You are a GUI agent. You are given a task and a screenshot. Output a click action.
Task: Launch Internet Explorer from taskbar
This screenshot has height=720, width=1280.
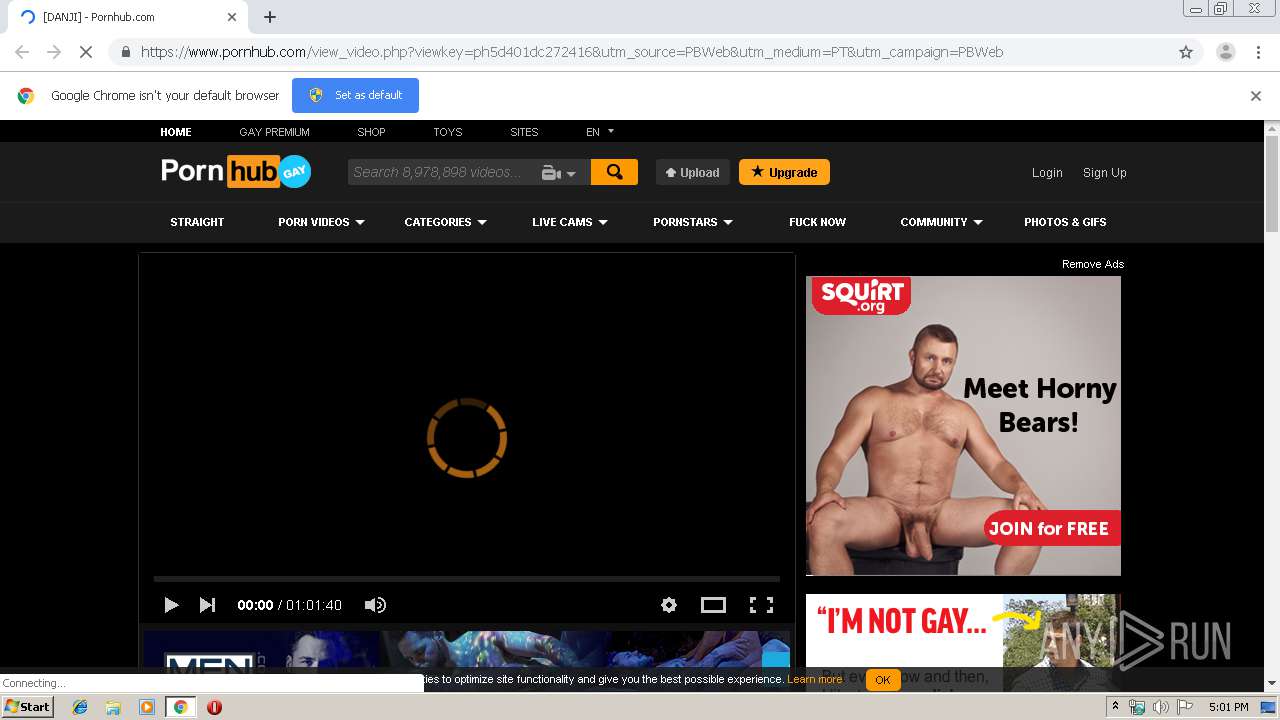point(80,707)
